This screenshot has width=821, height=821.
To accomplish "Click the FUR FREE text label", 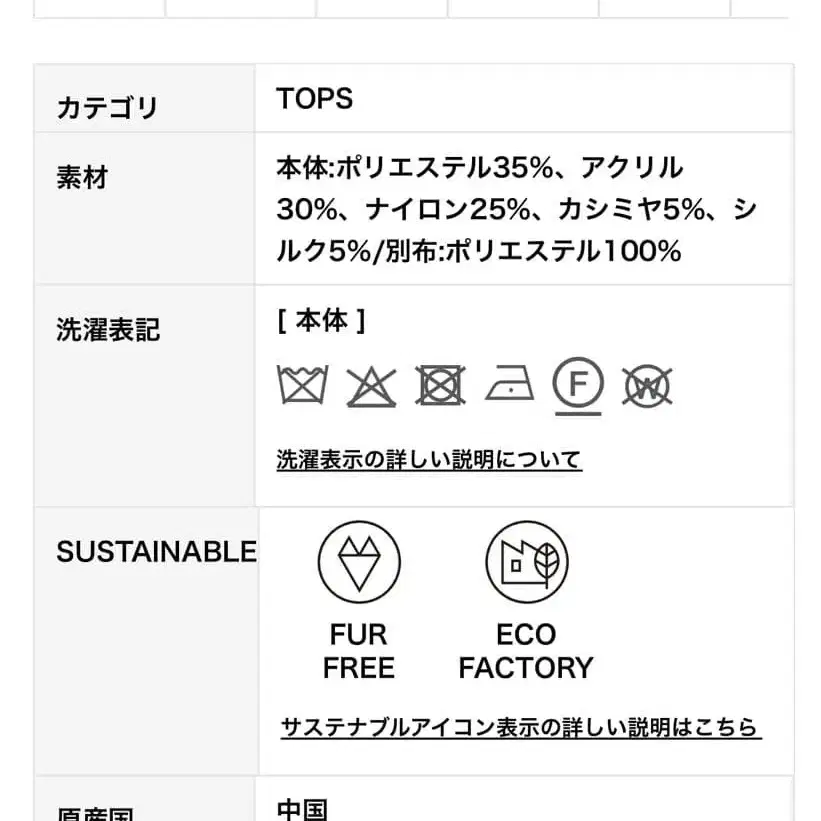I will click(x=359, y=651).
